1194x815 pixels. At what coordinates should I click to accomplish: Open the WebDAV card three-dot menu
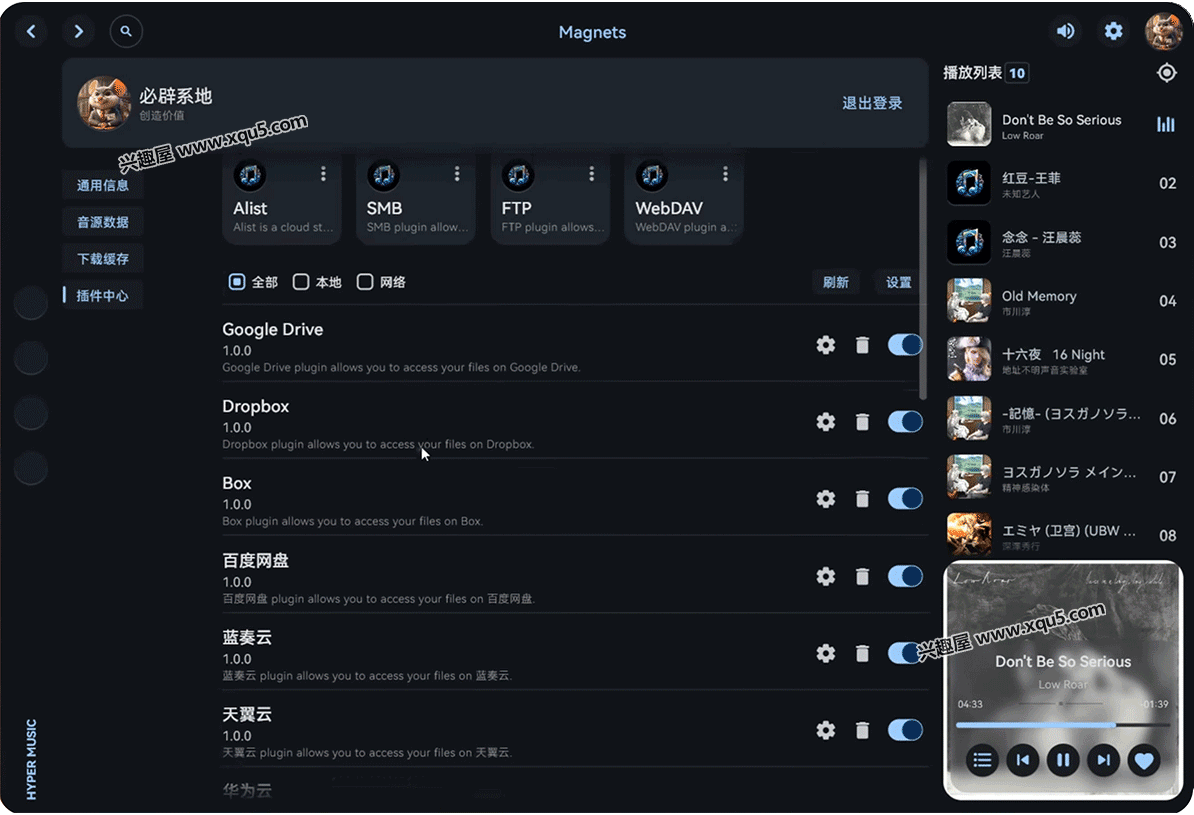(x=725, y=174)
